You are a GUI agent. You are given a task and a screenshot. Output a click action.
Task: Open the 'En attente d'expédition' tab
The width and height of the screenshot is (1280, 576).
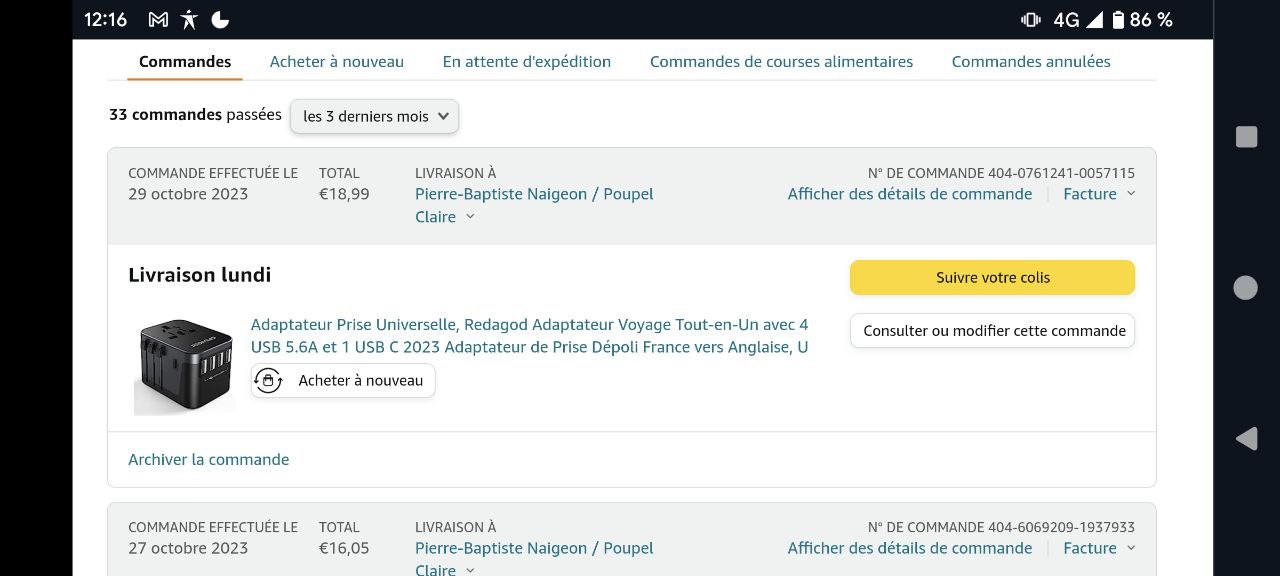(527, 62)
